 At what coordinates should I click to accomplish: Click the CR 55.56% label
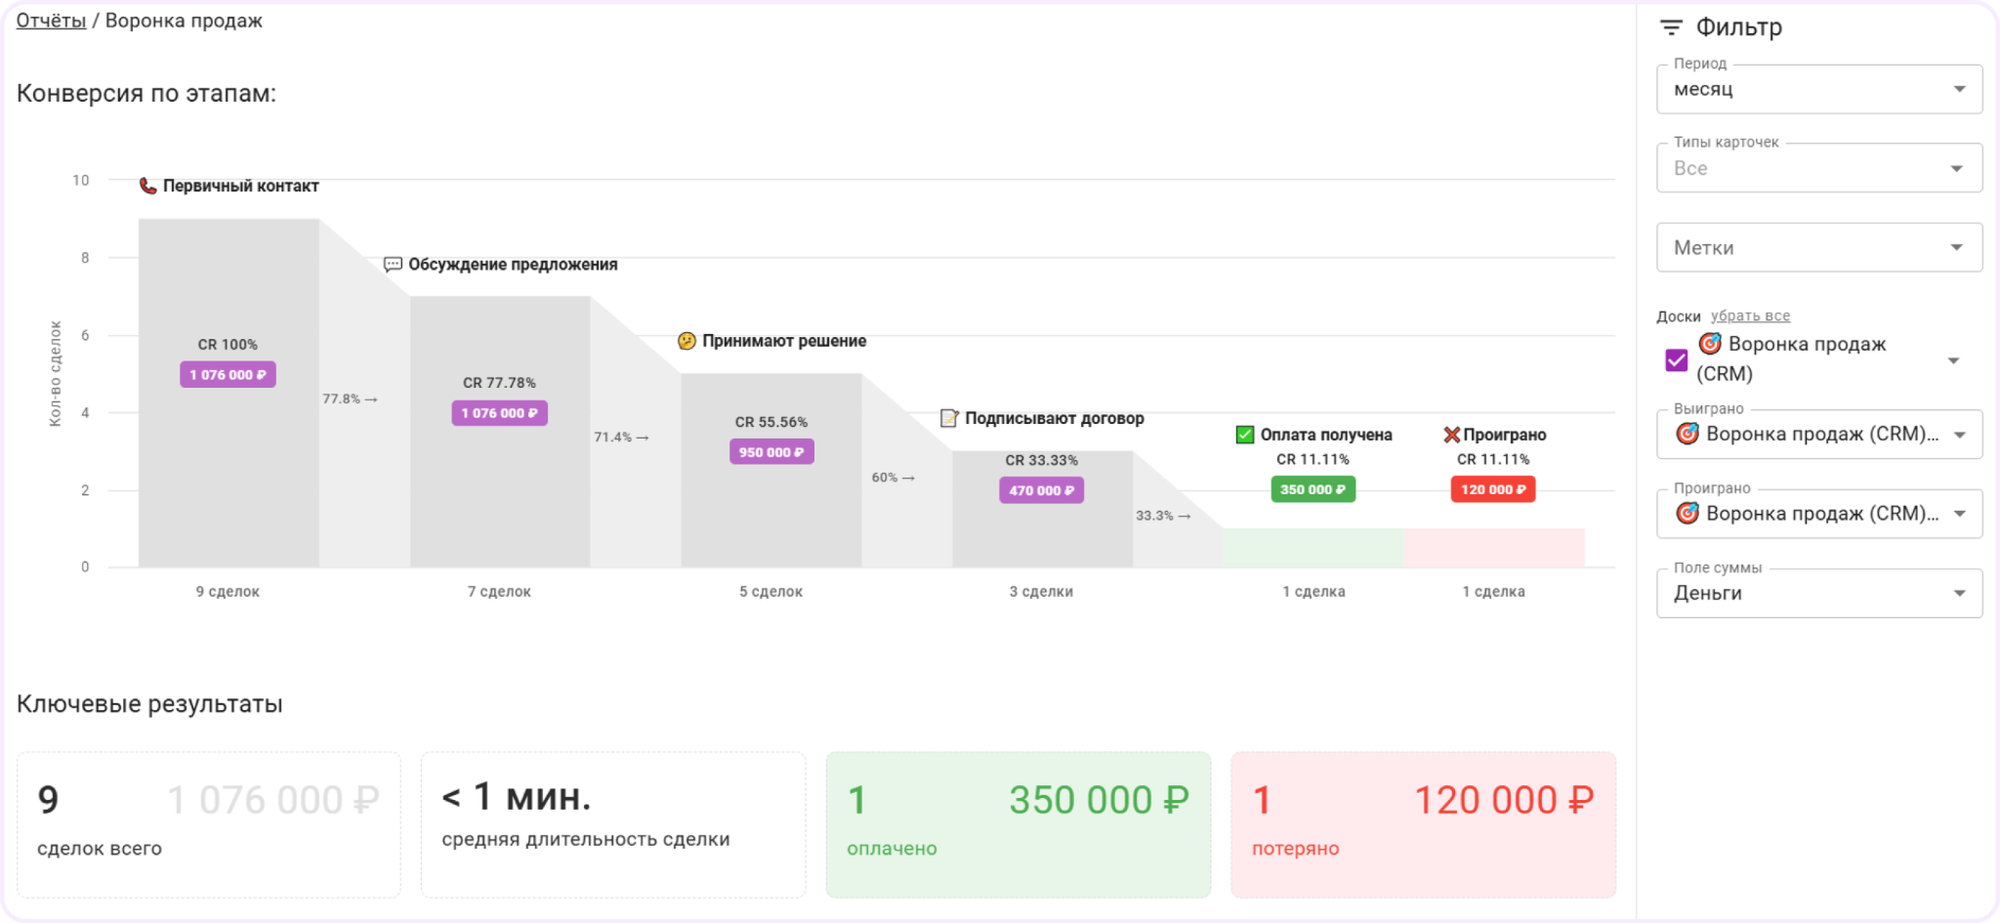coord(771,422)
